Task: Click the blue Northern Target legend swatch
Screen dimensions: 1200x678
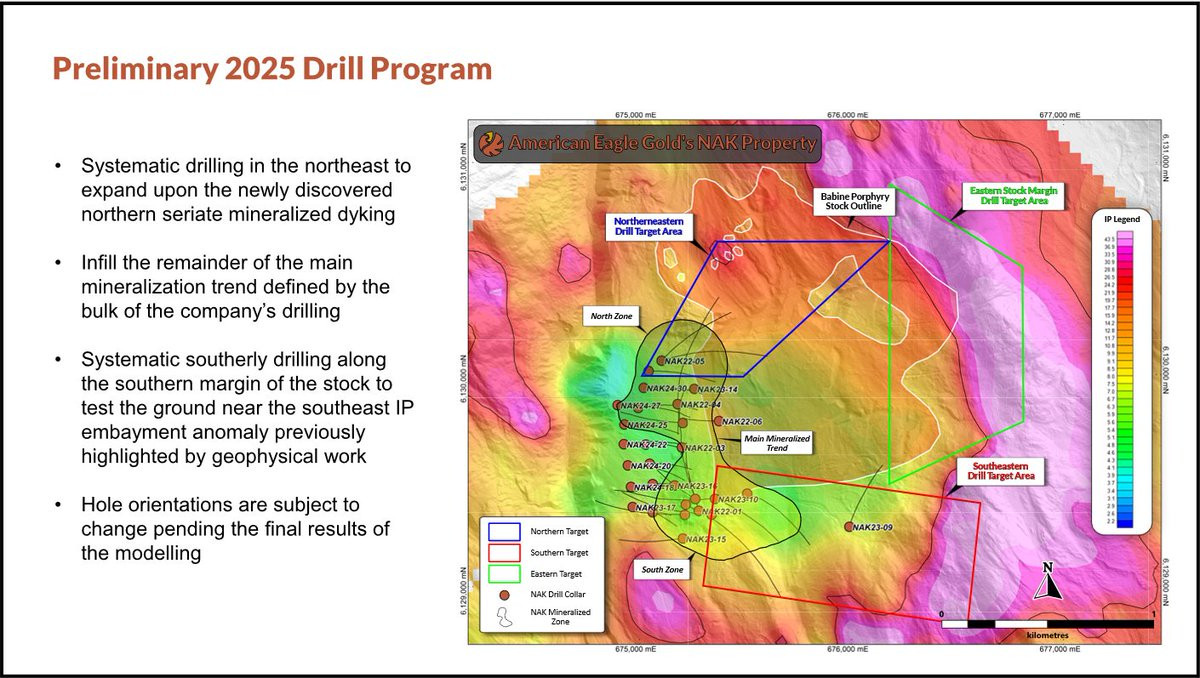Action: 506,530
